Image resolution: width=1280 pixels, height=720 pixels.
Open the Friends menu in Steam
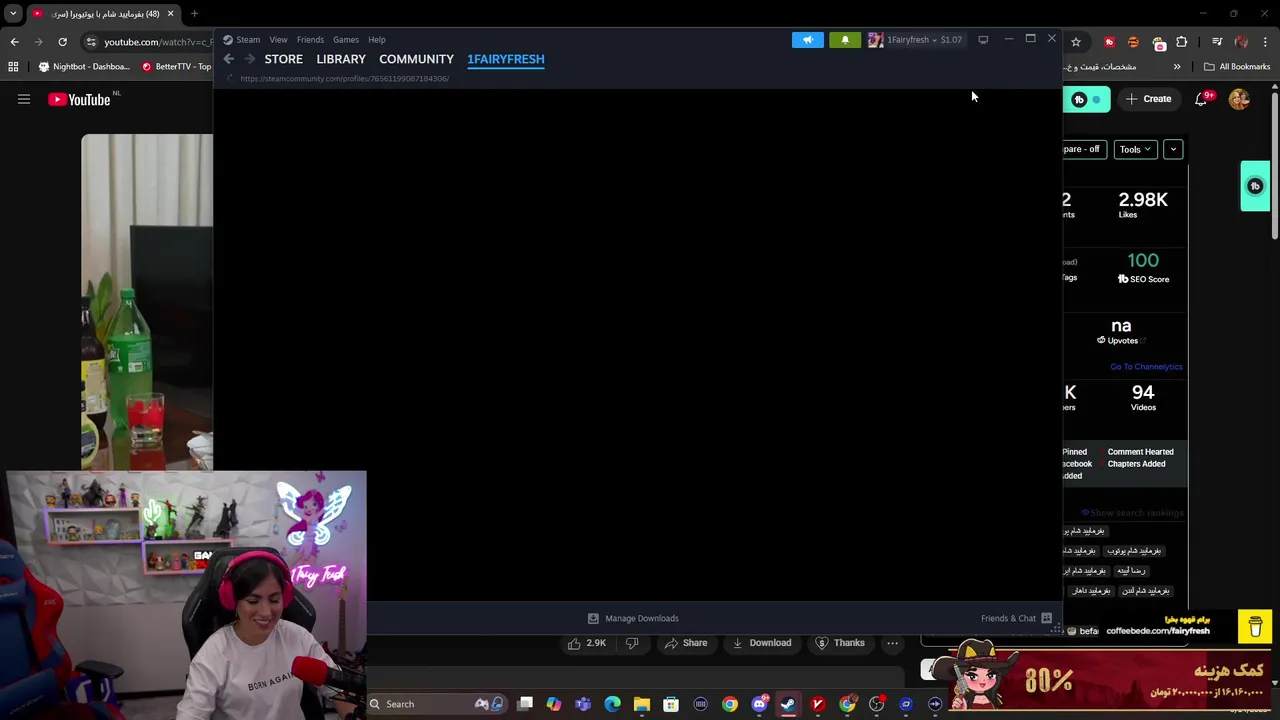pos(310,40)
